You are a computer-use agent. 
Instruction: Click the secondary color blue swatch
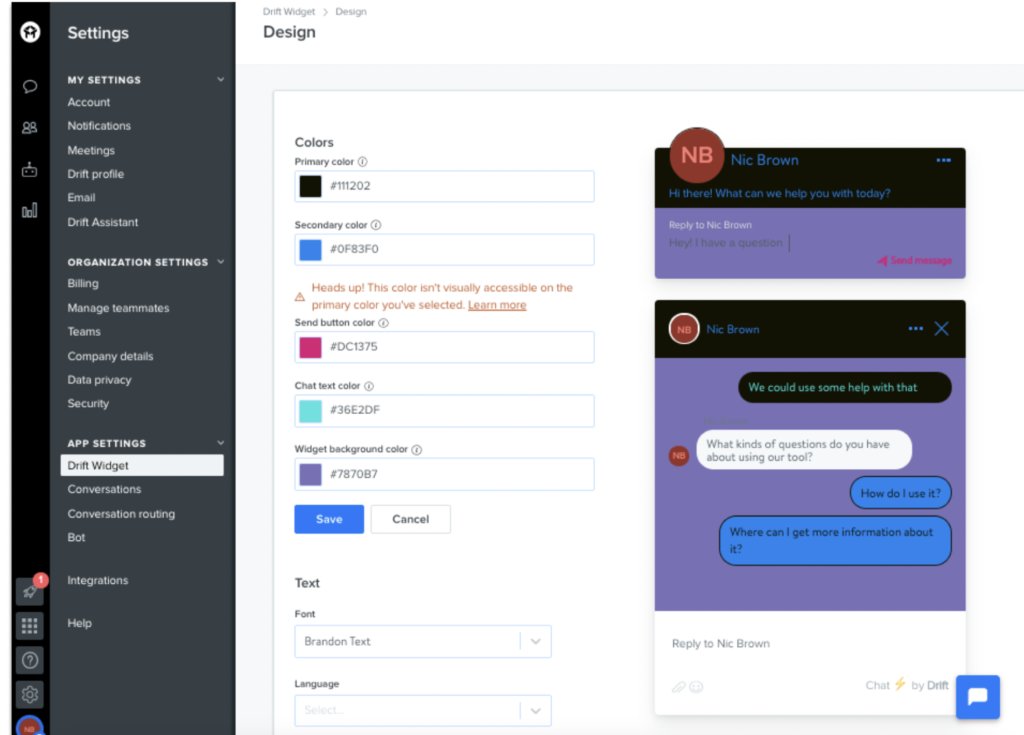pos(310,250)
